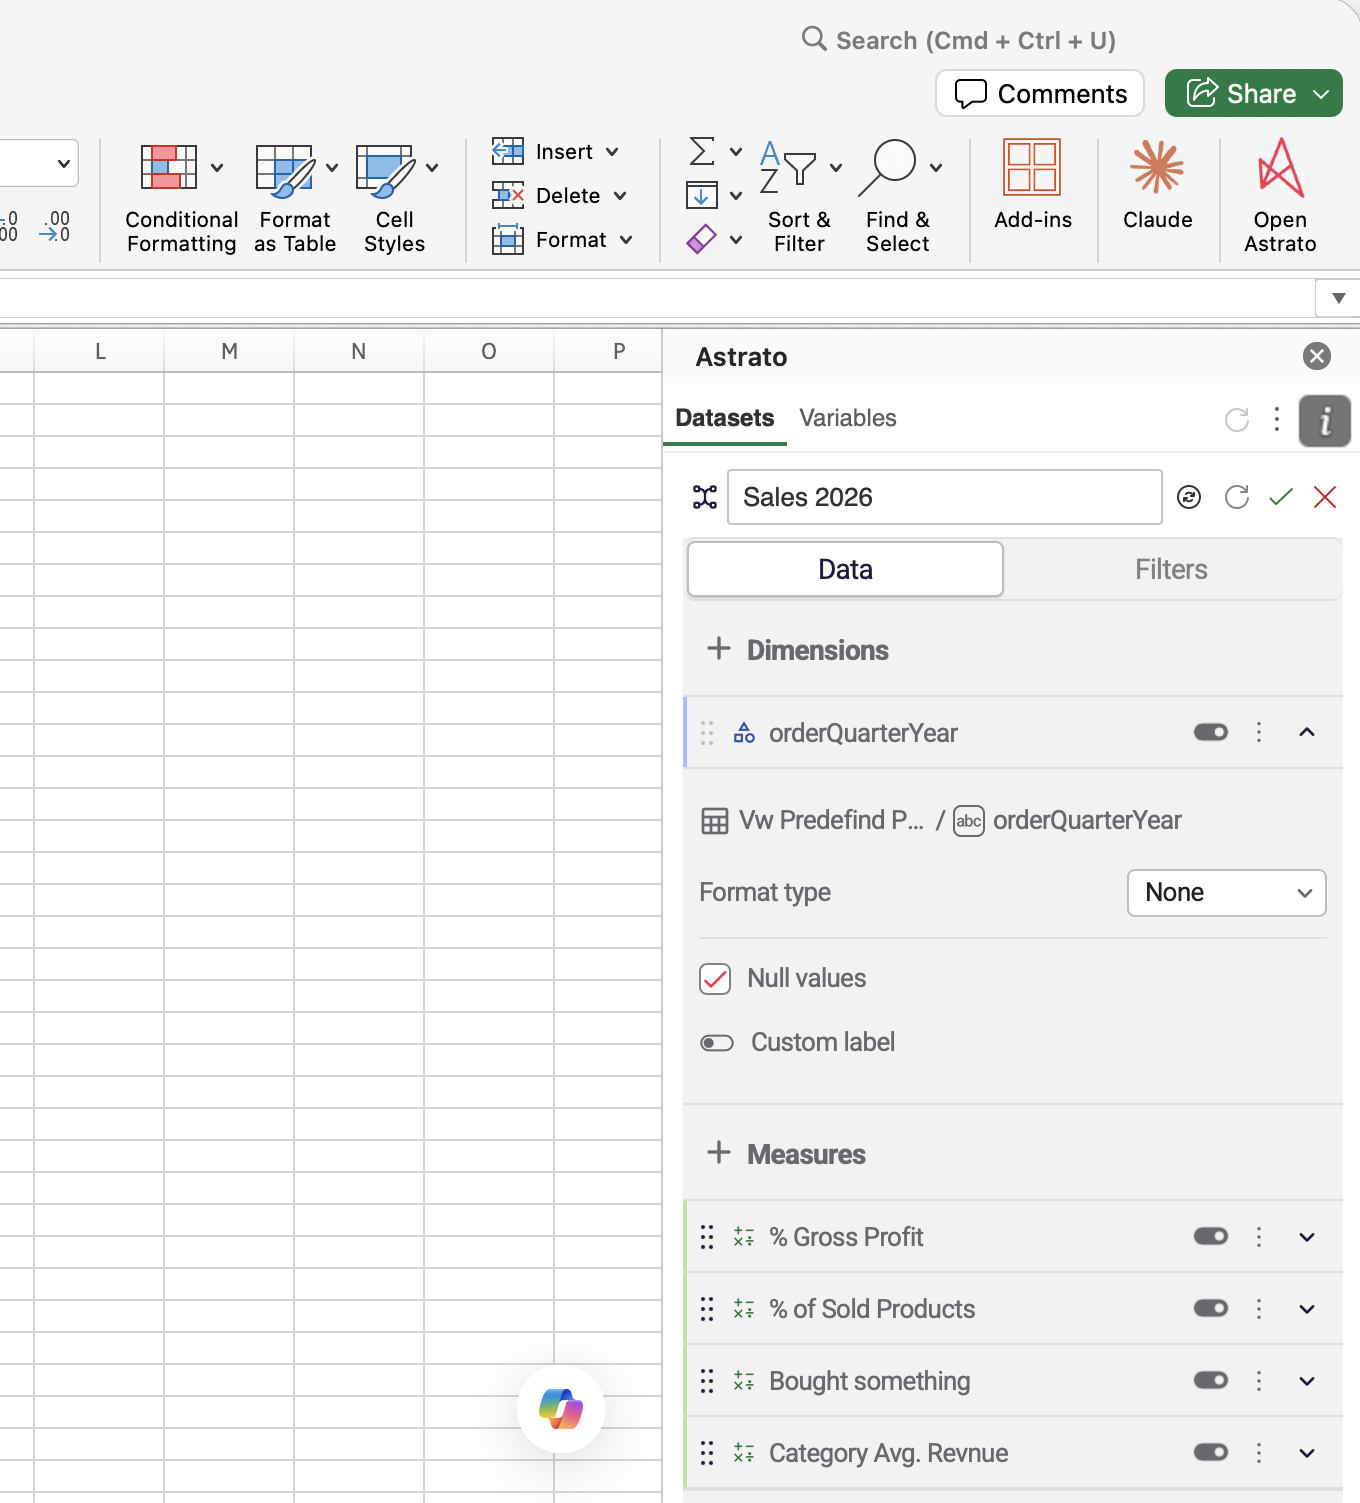
Task: Select the Data tab
Action: (846, 570)
